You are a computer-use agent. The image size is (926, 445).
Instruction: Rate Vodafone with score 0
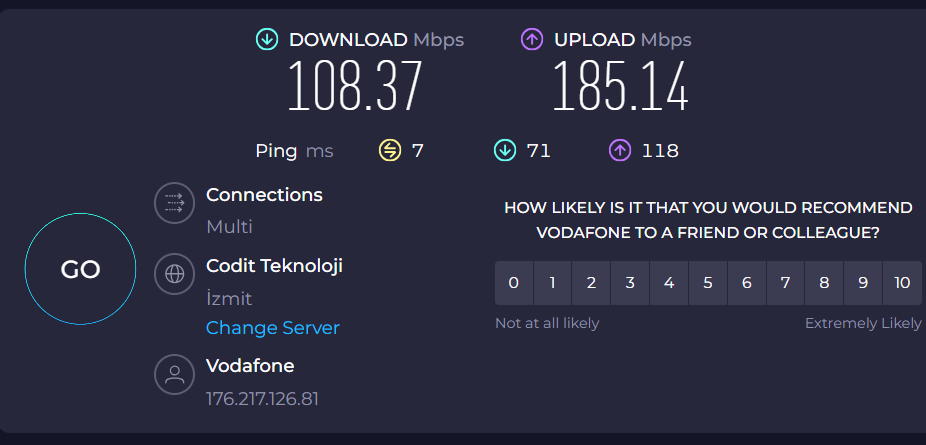pos(514,283)
